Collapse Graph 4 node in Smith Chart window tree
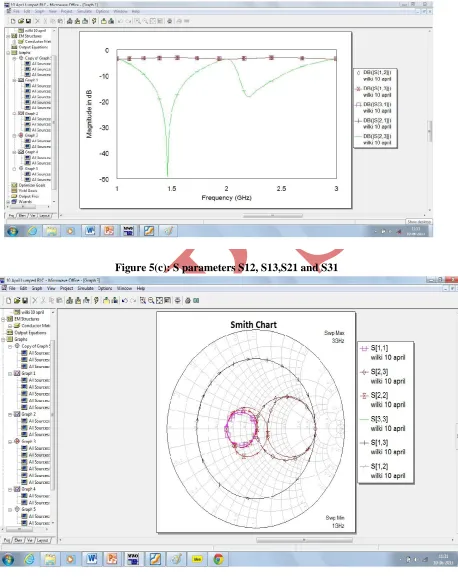Viewport: 458px width, 577px height. click(x=10, y=489)
